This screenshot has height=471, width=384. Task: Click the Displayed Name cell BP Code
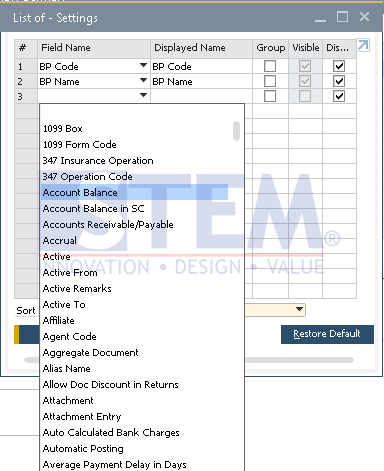tap(202, 66)
